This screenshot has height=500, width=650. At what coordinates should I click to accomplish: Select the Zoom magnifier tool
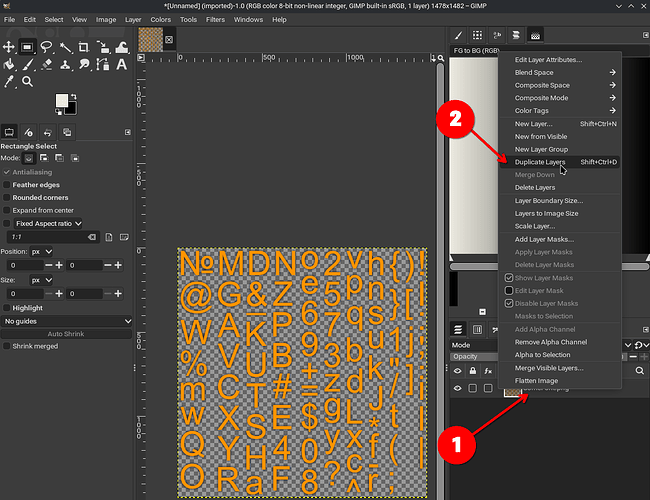27,82
